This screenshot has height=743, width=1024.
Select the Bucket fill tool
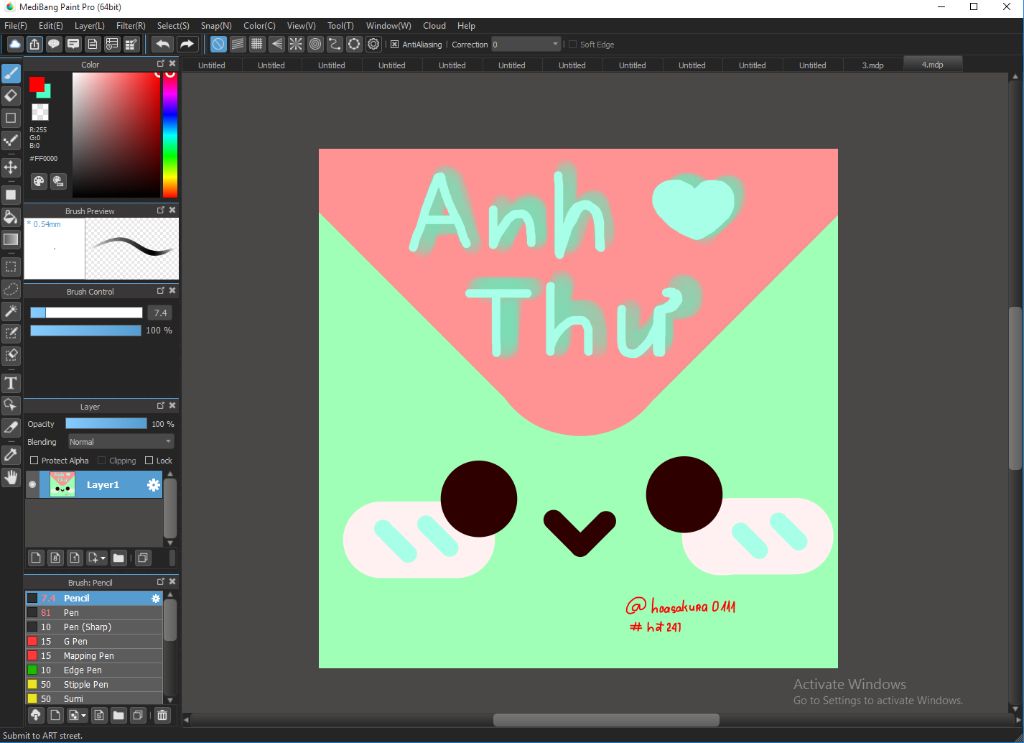[11, 217]
